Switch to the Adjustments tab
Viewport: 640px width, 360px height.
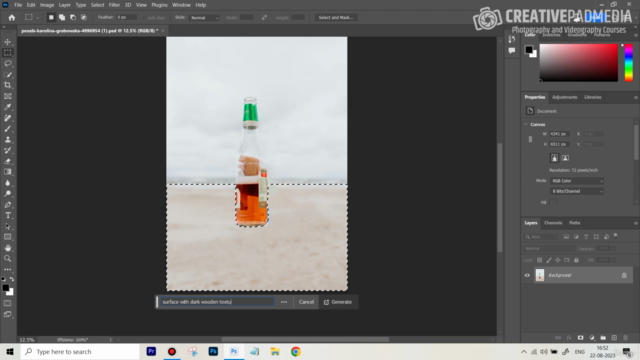(x=564, y=97)
